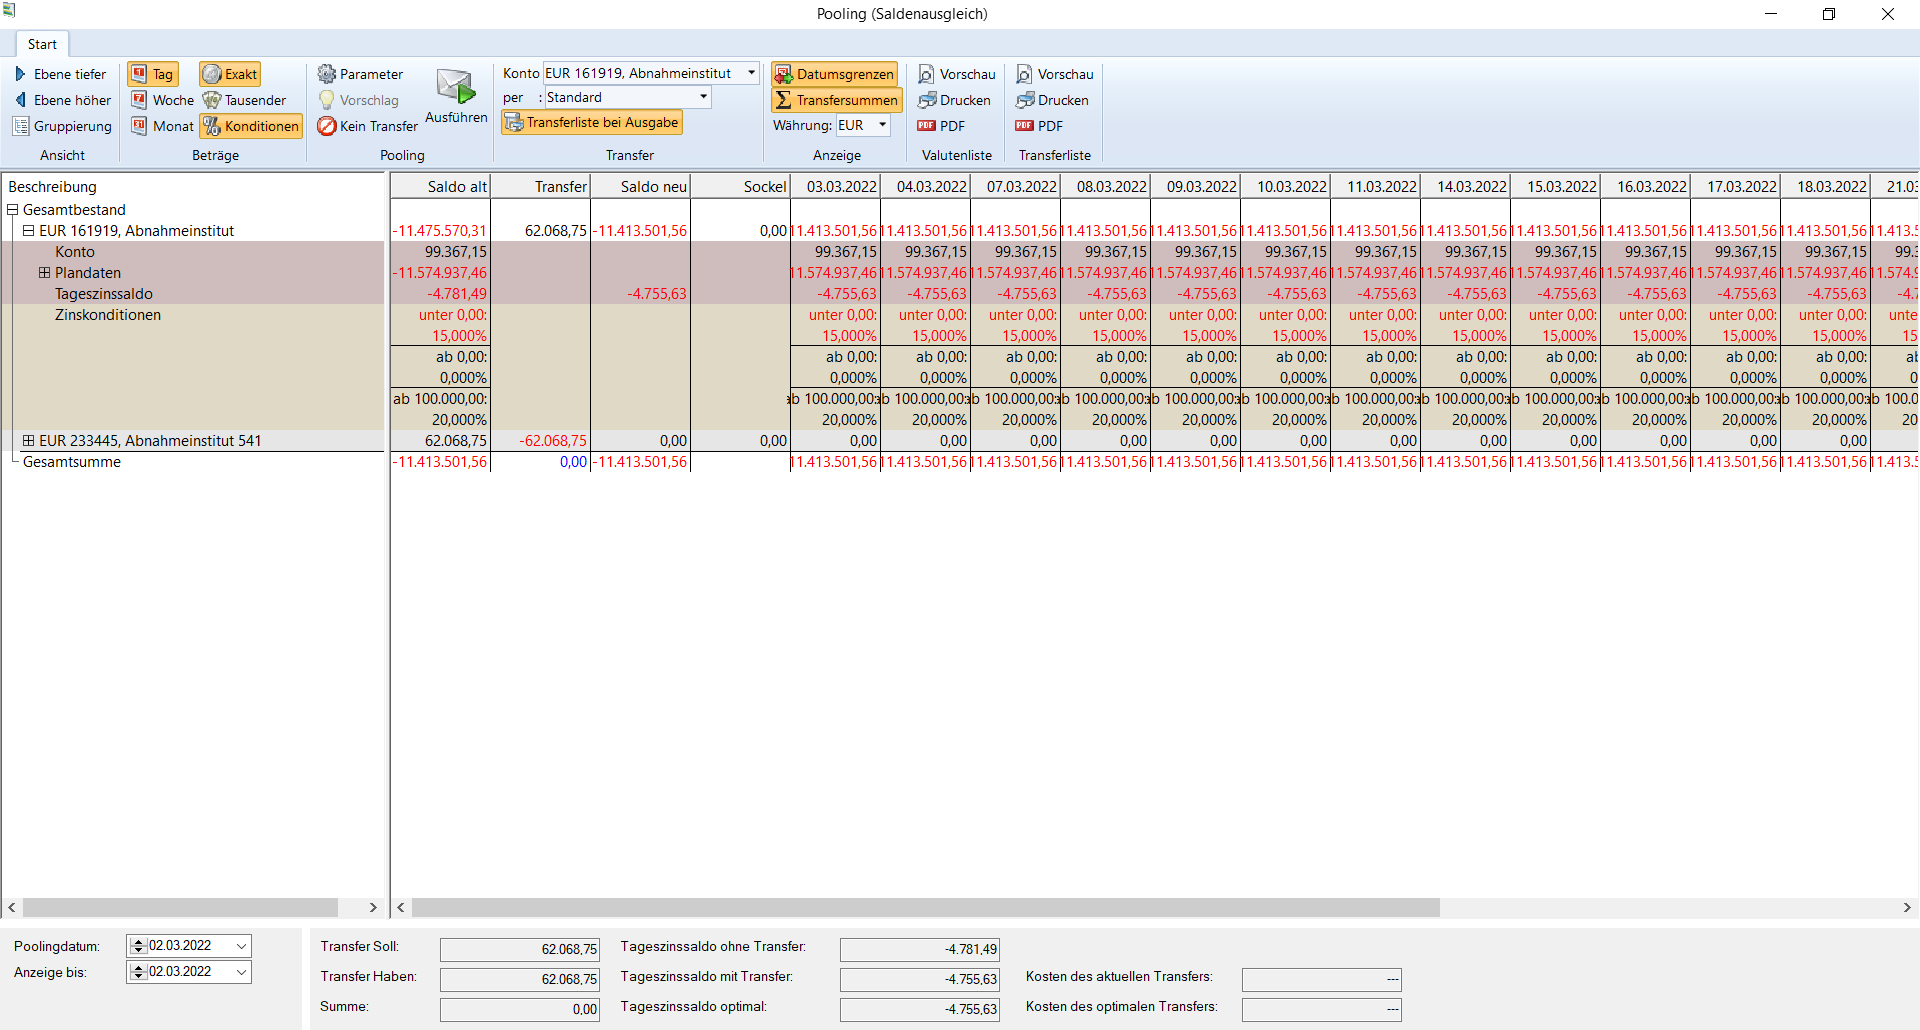
Task: Print the Transferliste
Action: [1052, 100]
